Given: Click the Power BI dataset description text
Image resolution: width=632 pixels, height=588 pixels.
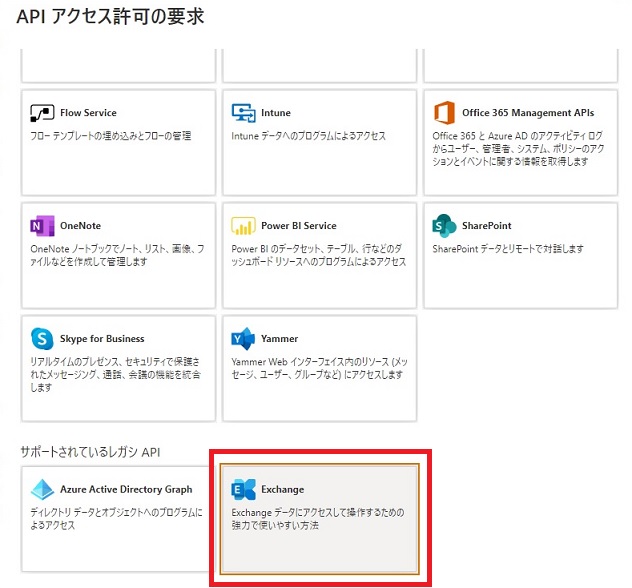Looking at the screenshot, I should pyautogui.click(x=318, y=255).
